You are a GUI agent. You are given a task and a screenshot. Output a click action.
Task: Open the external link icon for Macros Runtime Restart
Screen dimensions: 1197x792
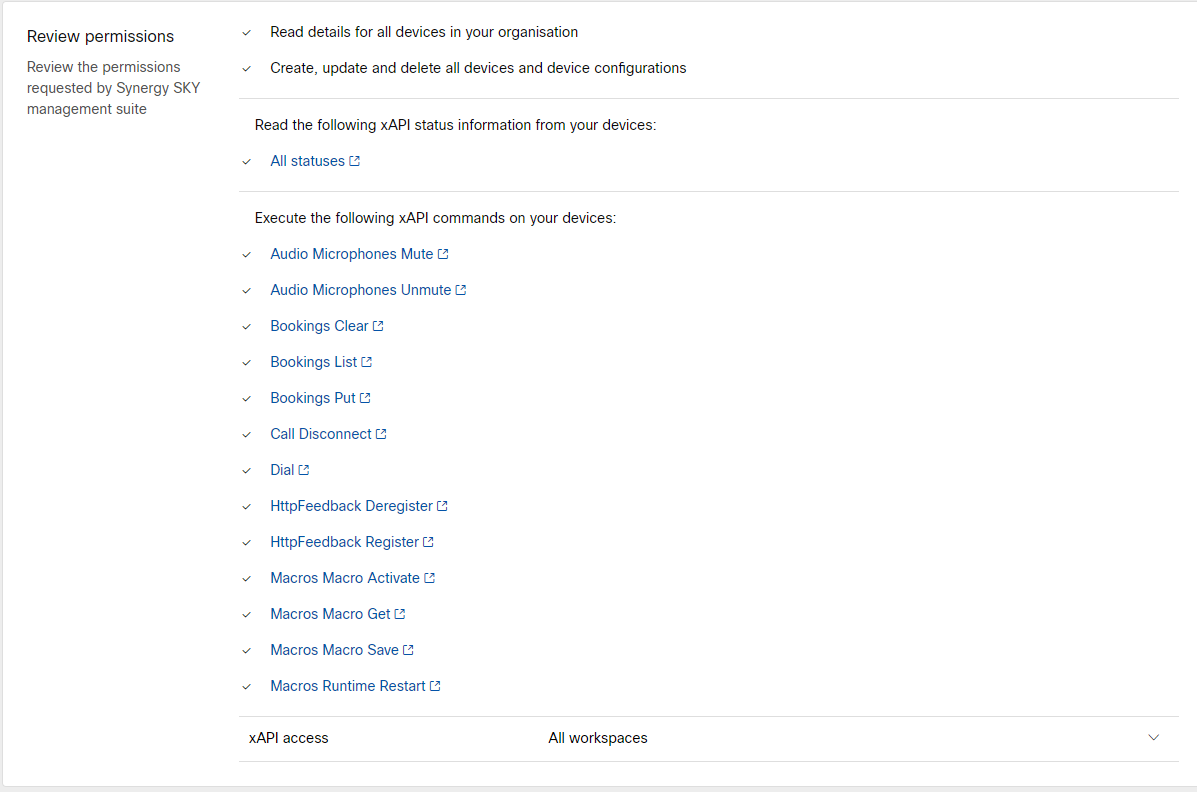click(x=437, y=685)
